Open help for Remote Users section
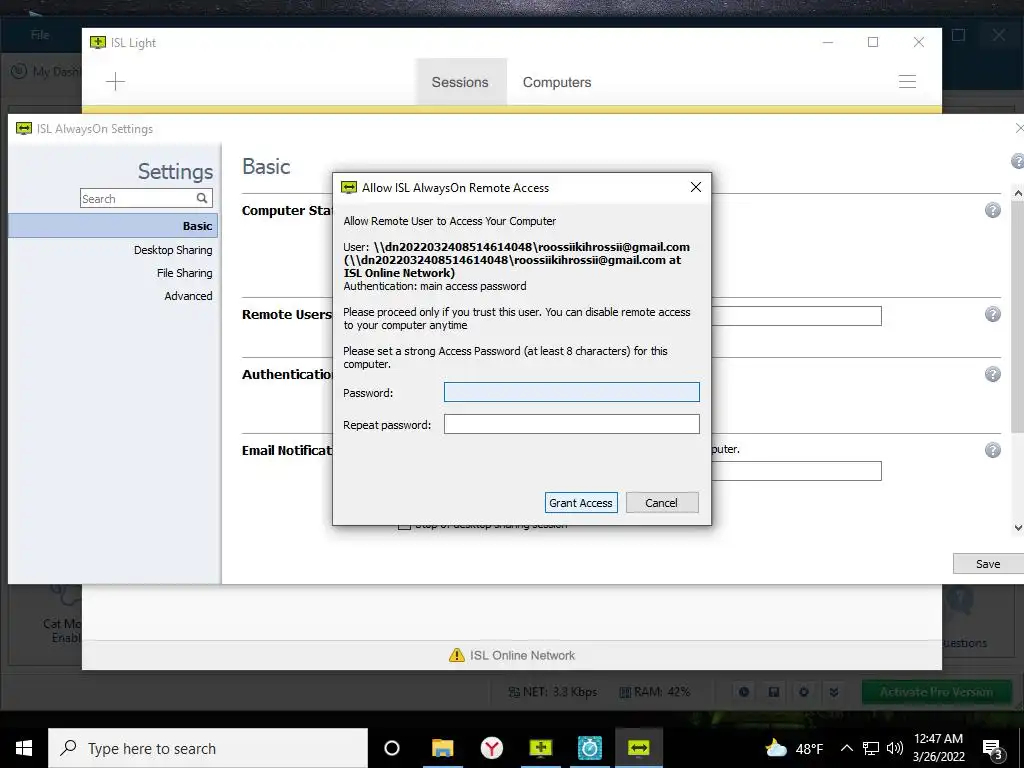 [993, 314]
